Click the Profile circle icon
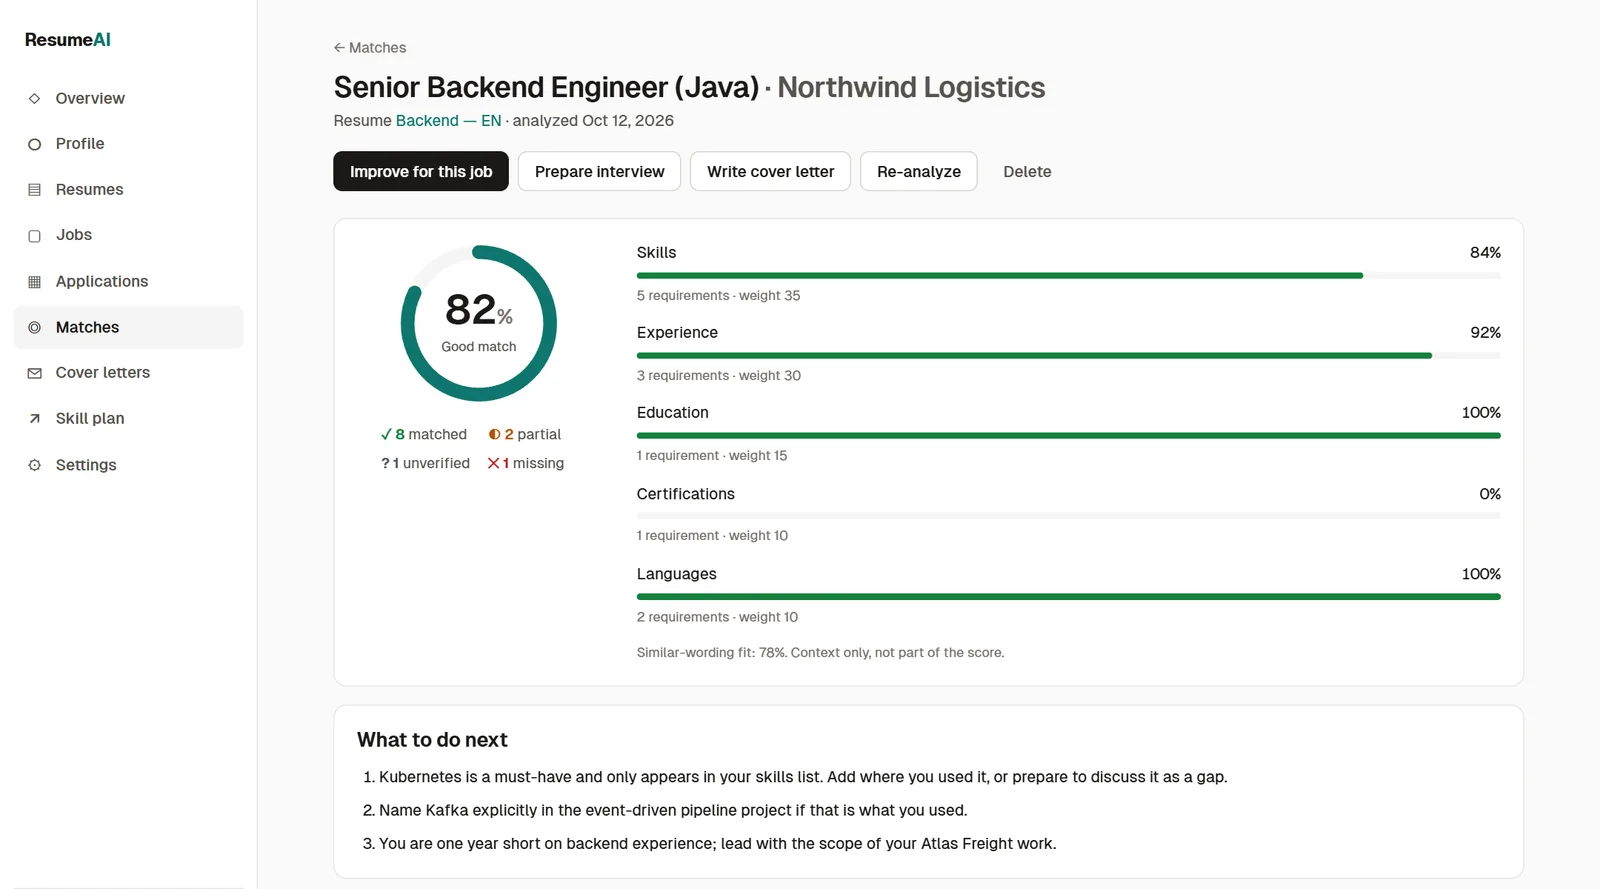The height and width of the screenshot is (889, 1600). point(34,144)
